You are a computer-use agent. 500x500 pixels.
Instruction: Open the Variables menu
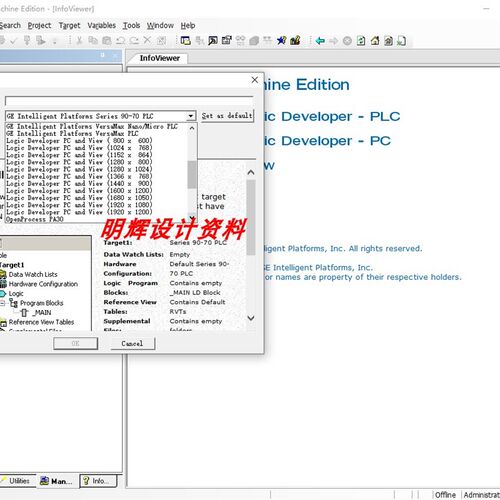click(102, 25)
